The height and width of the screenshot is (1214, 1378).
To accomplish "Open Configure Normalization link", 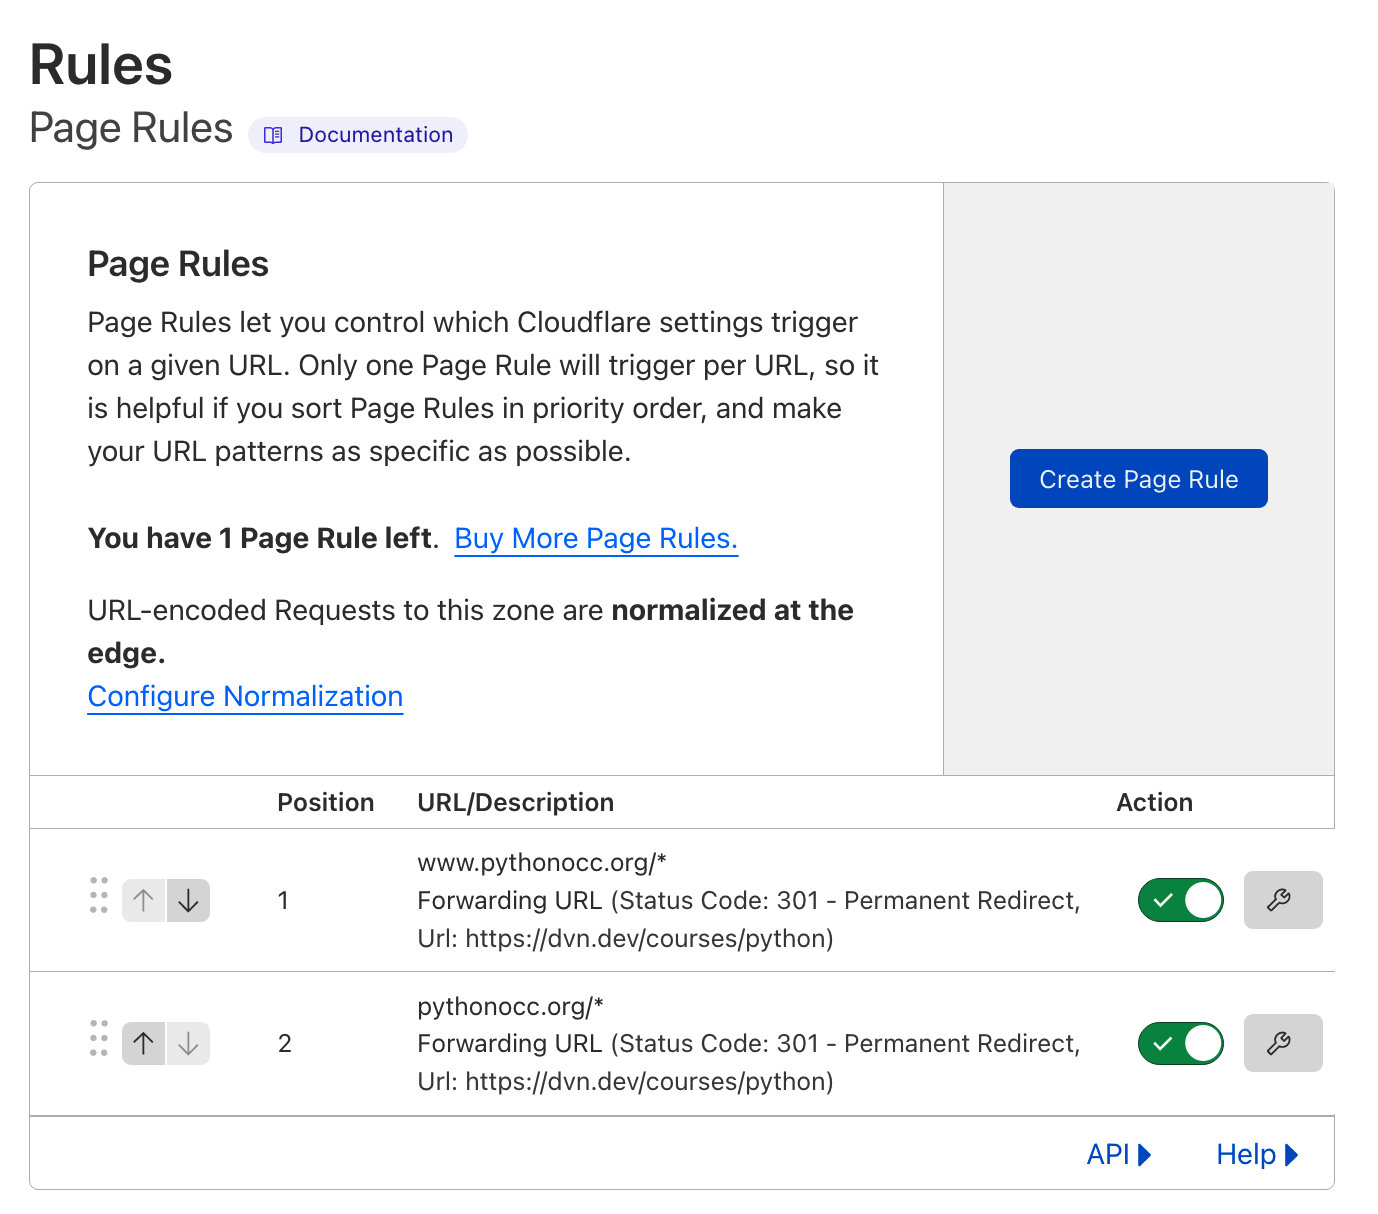I will coord(246,696).
